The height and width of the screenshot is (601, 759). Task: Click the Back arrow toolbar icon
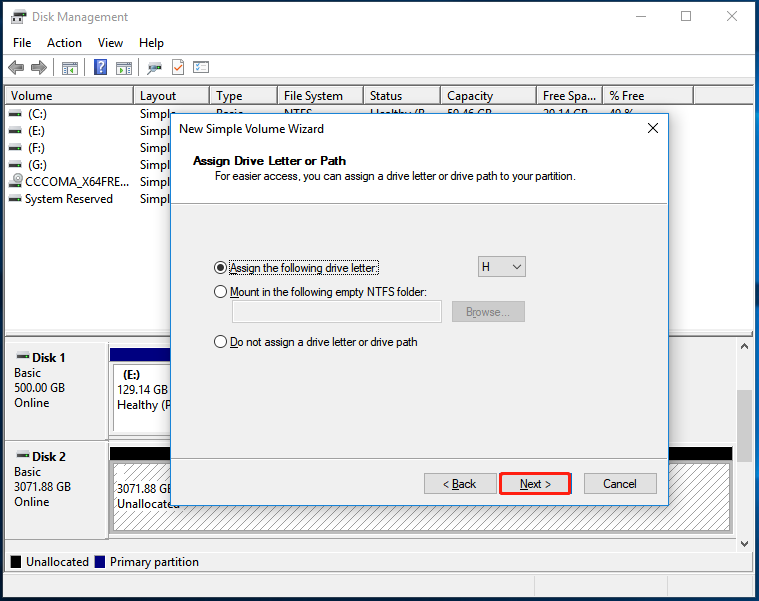pyautogui.click(x=16, y=67)
